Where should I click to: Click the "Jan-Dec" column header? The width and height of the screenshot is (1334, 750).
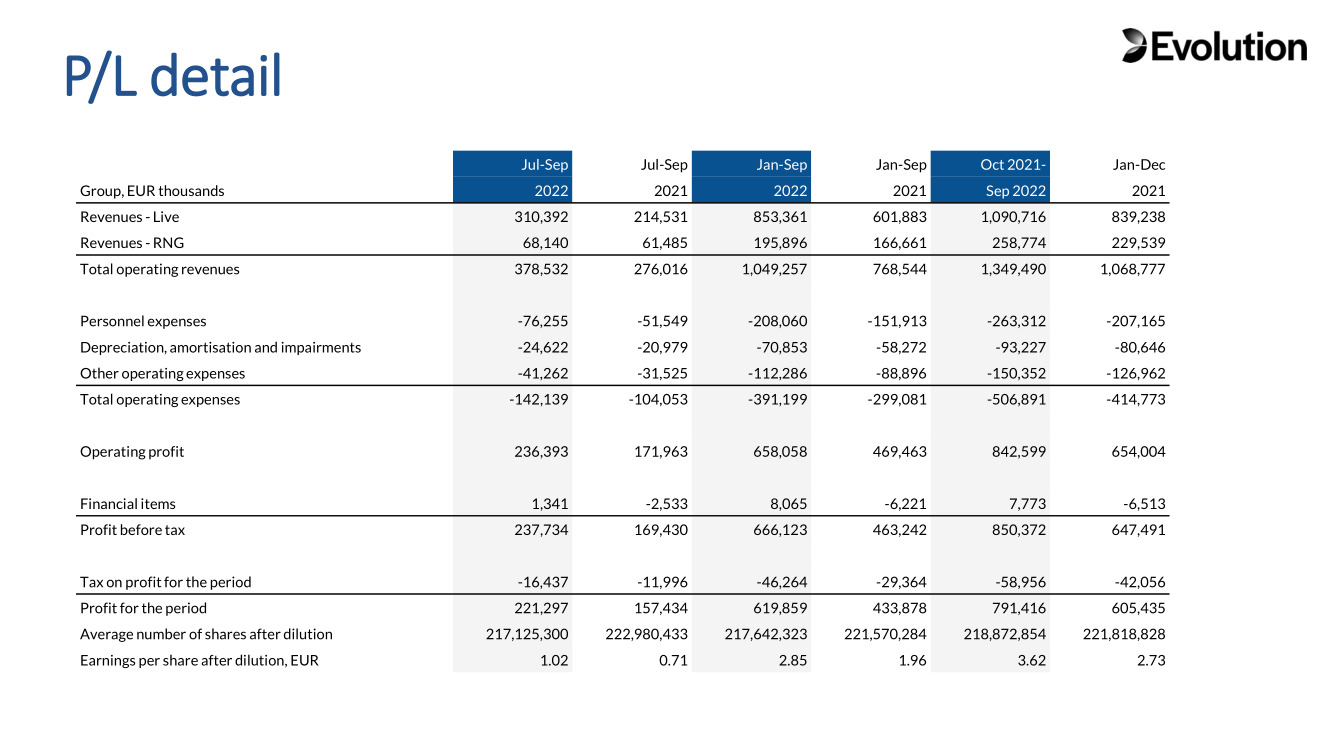coord(1139,165)
